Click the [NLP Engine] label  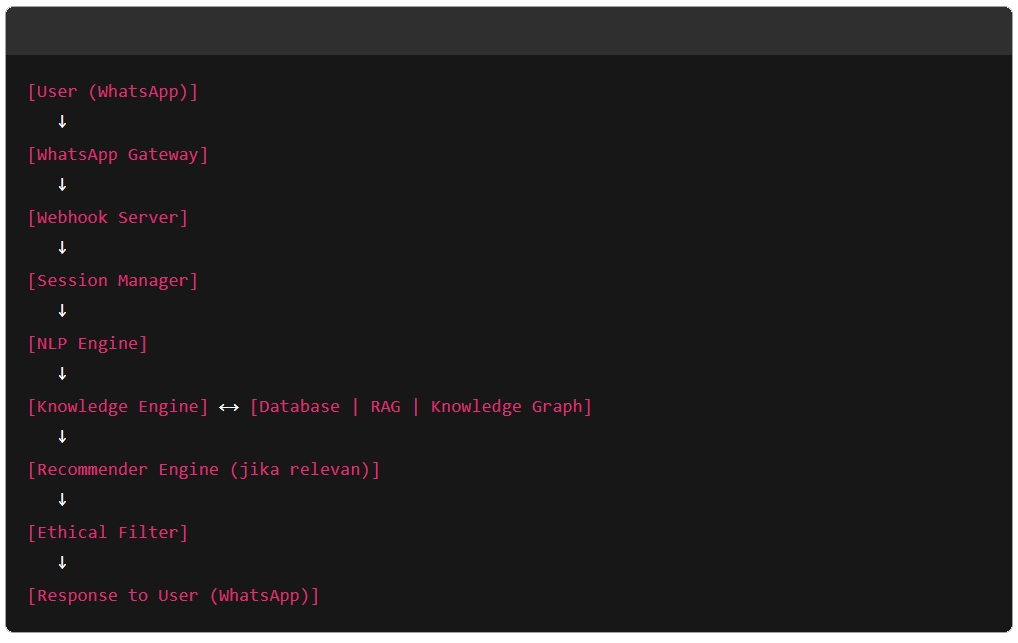[x=88, y=344]
